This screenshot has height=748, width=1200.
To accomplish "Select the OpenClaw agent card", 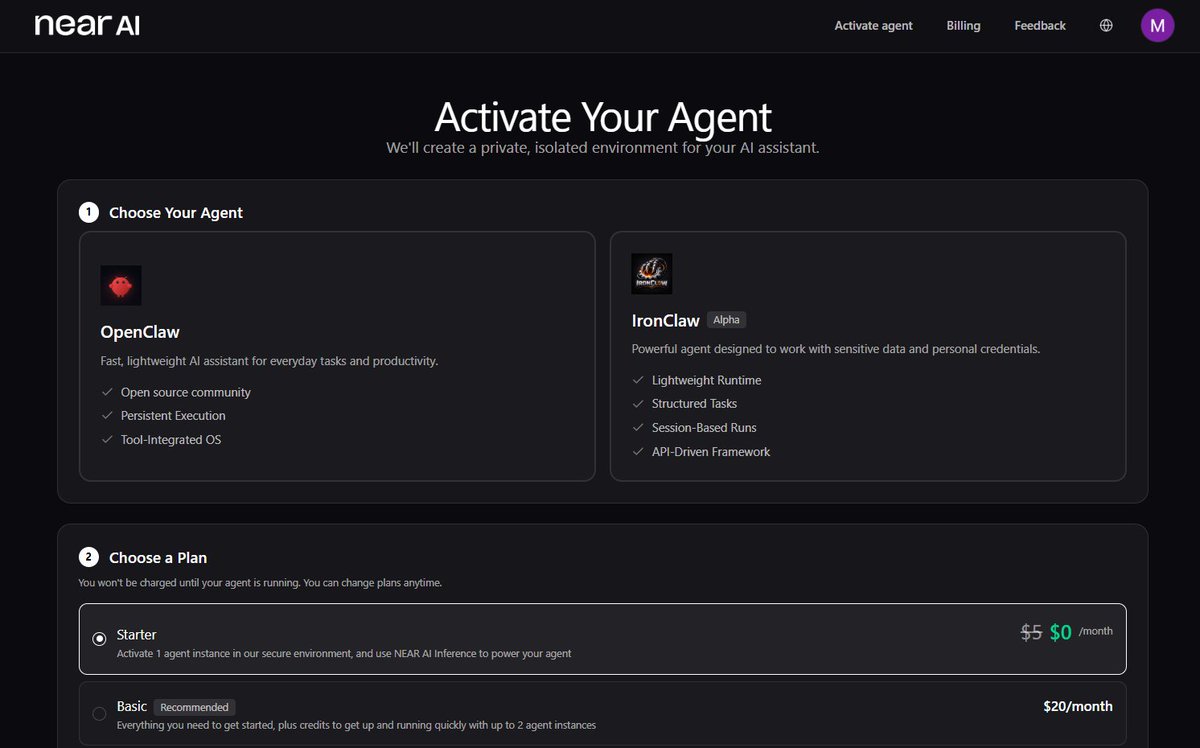I will [x=337, y=356].
